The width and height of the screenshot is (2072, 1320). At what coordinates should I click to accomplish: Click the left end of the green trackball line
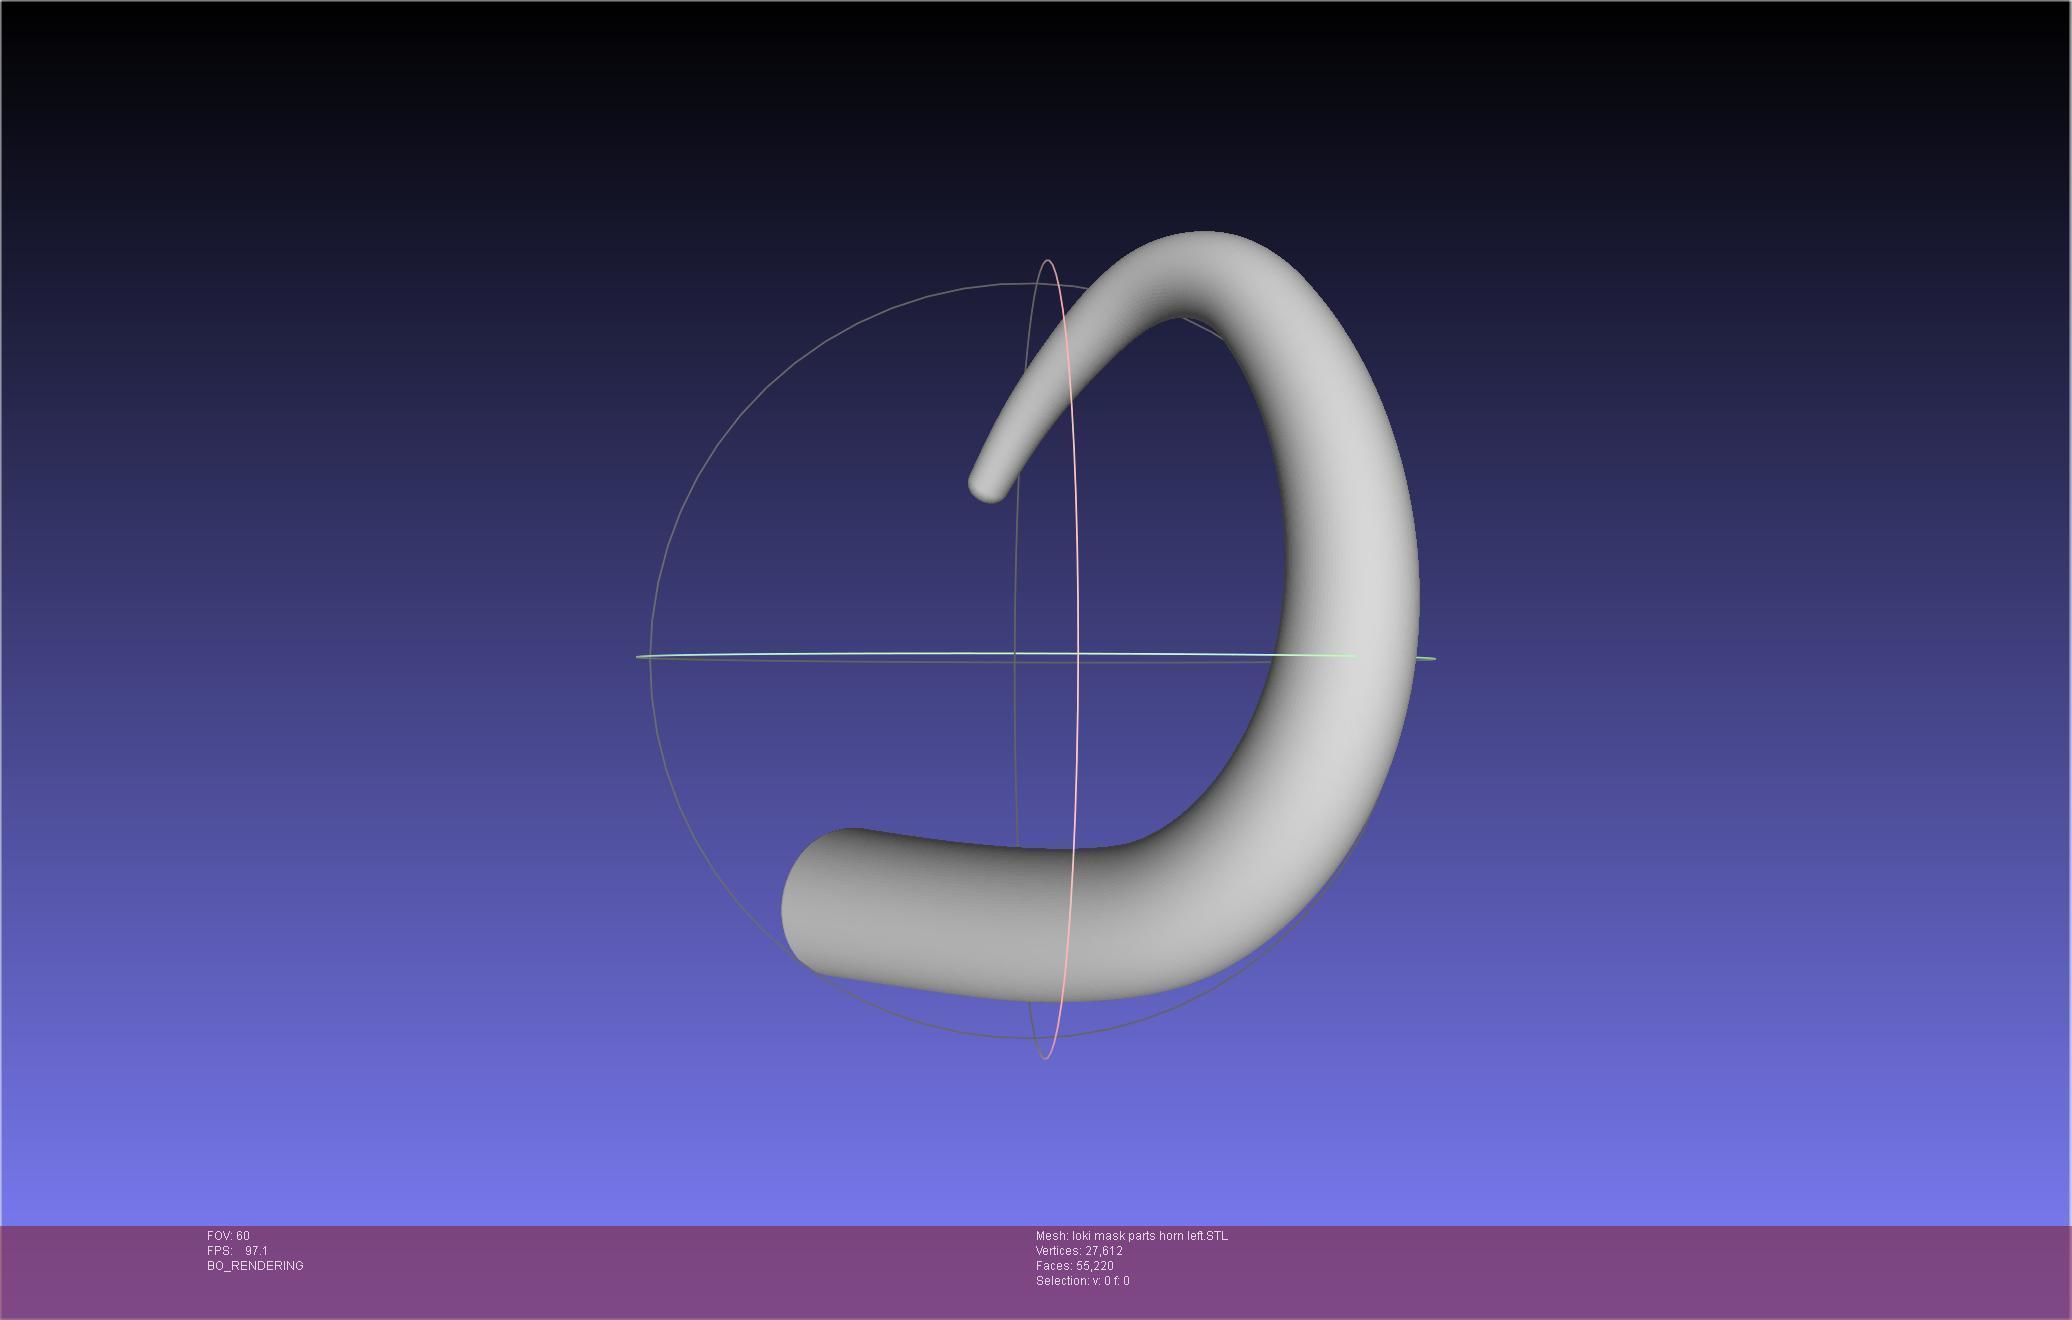click(x=640, y=657)
